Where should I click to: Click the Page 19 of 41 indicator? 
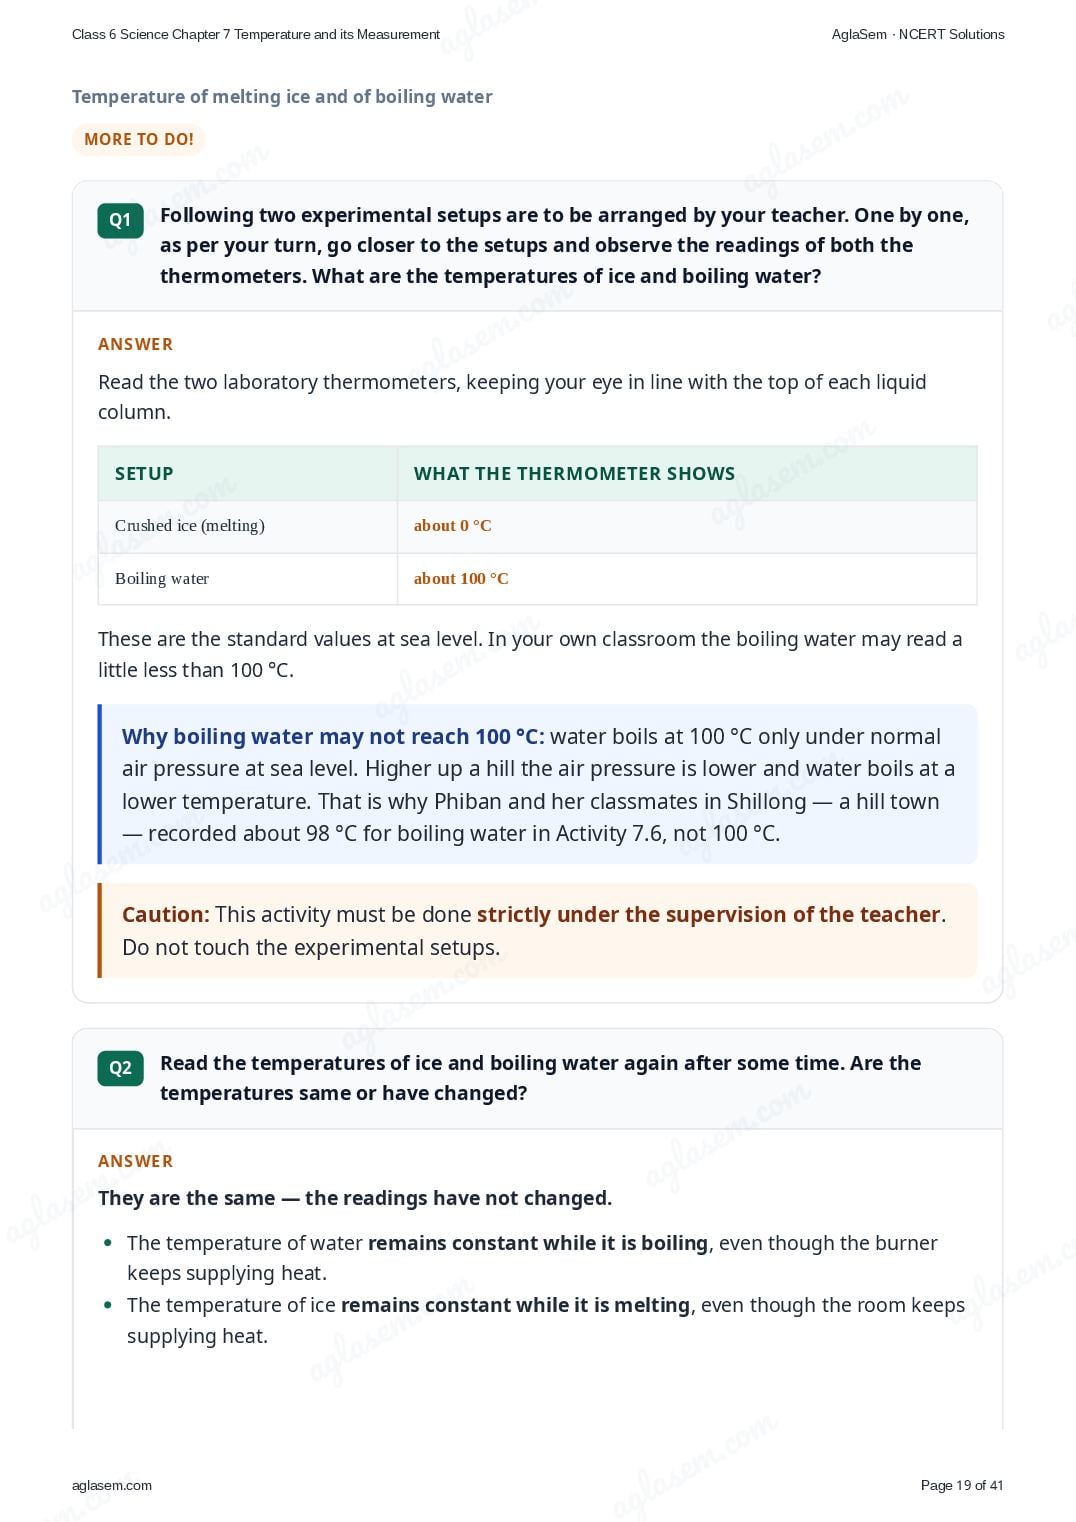click(961, 1485)
